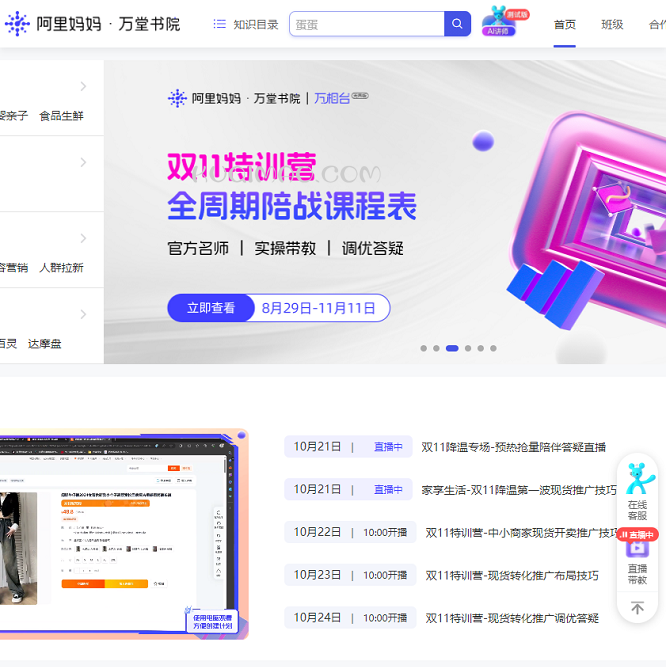Go to fifth carousel slide dot
Viewport: 666px width, 667px height.
(x=481, y=348)
